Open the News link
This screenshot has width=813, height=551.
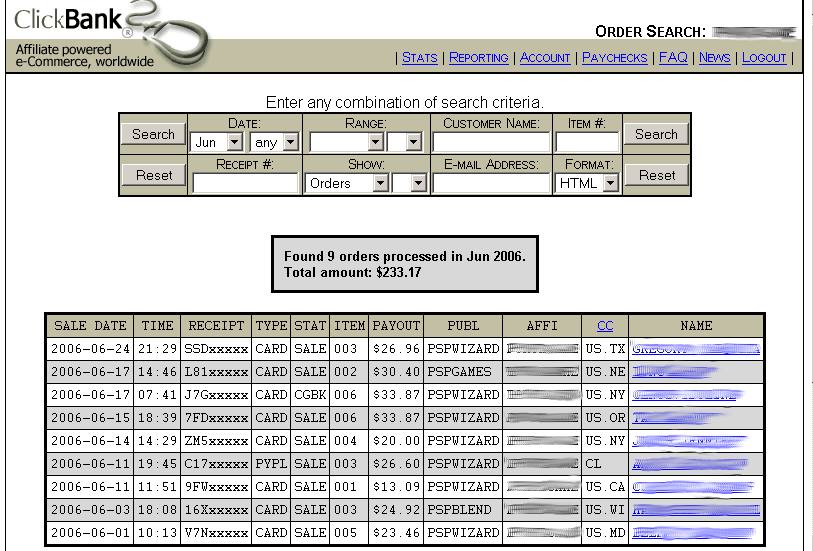click(x=714, y=58)
